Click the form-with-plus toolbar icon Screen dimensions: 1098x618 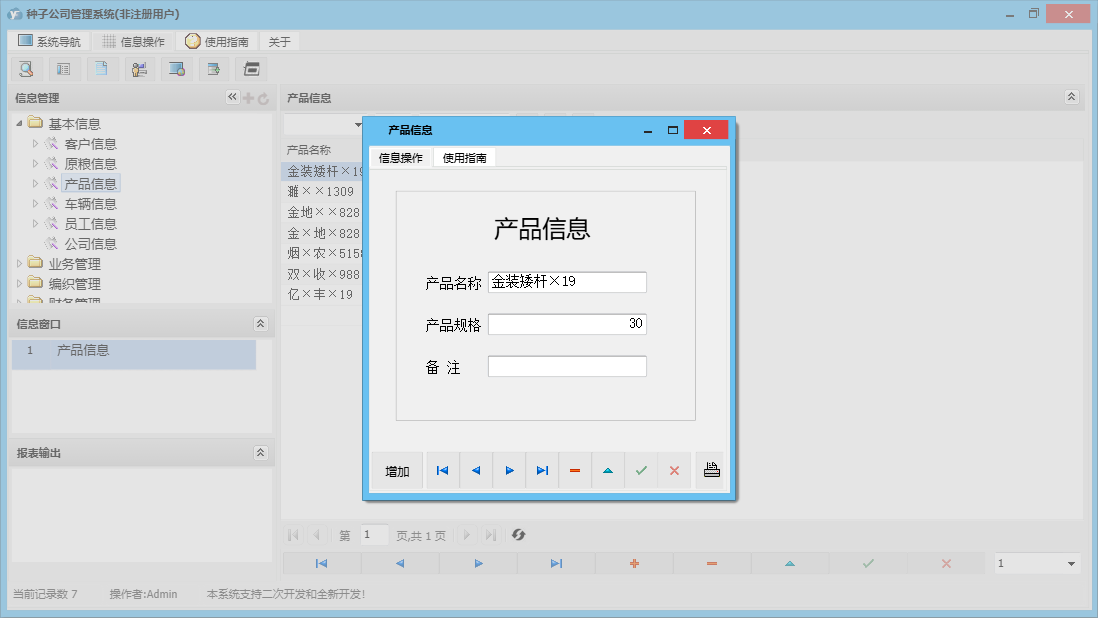[213, 68]
